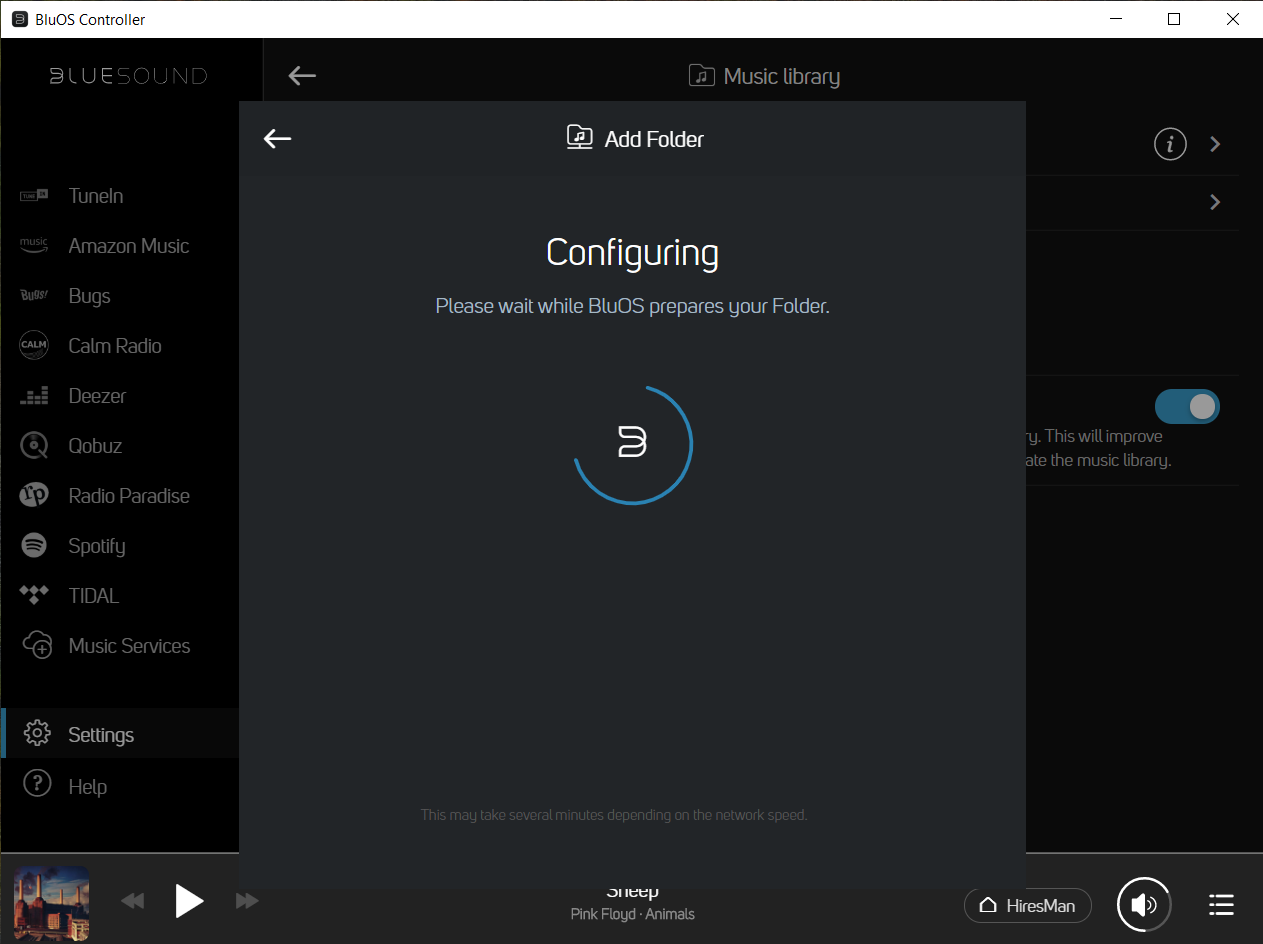The width and height of the screenshot is (1263, 944).
Task: Click the back arrow in Add Folder dialog
Action: [x=277, y=139]
